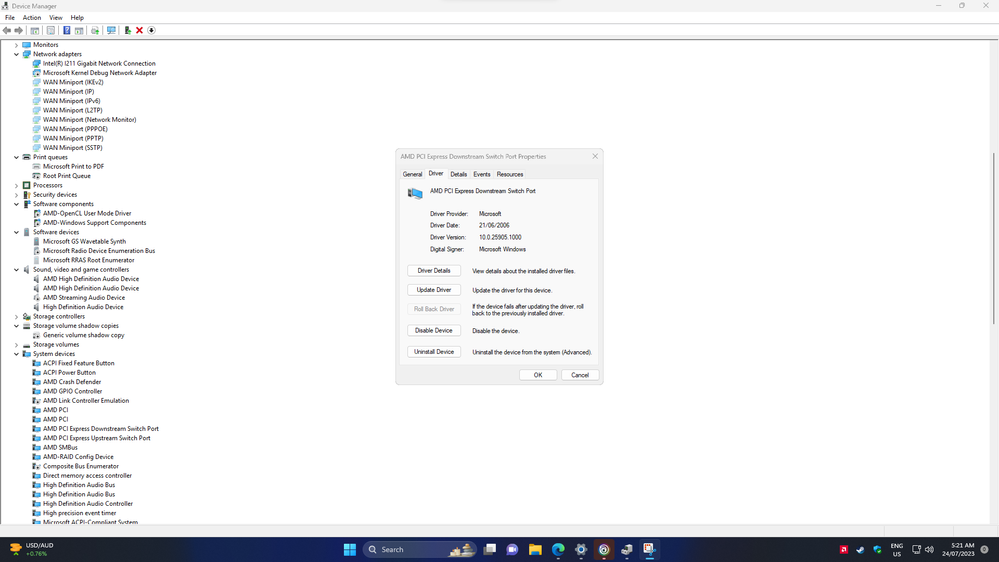The width and height of the screenshot is (999, 562).
Task: Click the blue Help toolbar icon
Action: point(66,31)
